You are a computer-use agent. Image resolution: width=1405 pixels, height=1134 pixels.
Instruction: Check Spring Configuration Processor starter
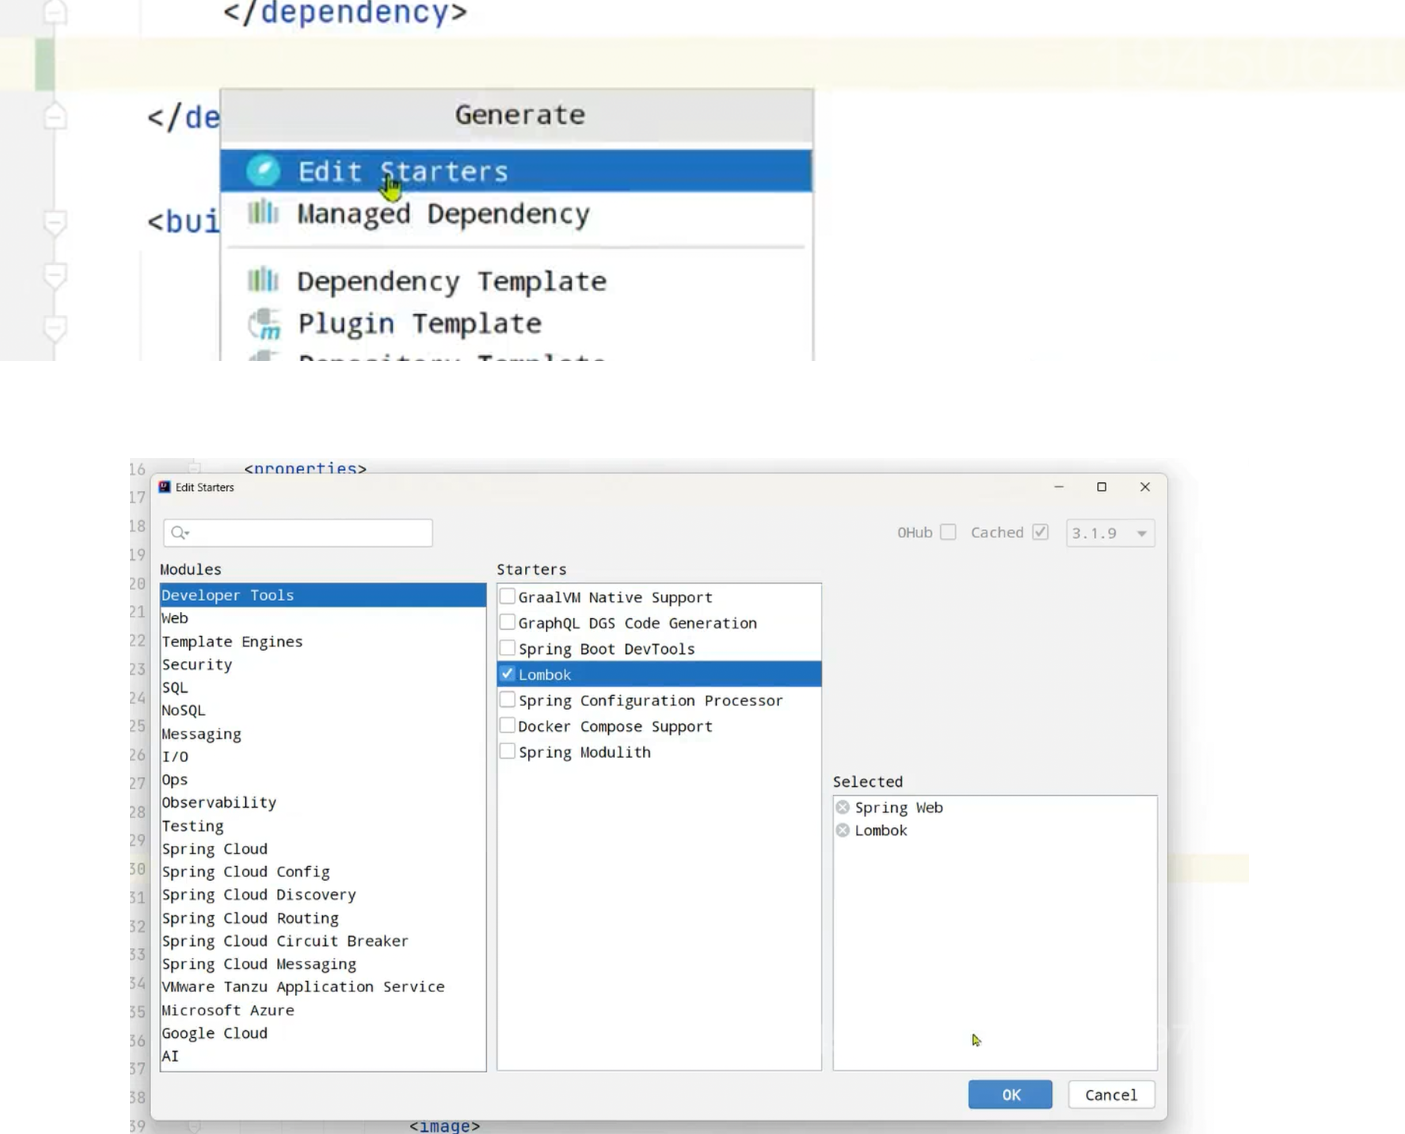tap(508, 700)
